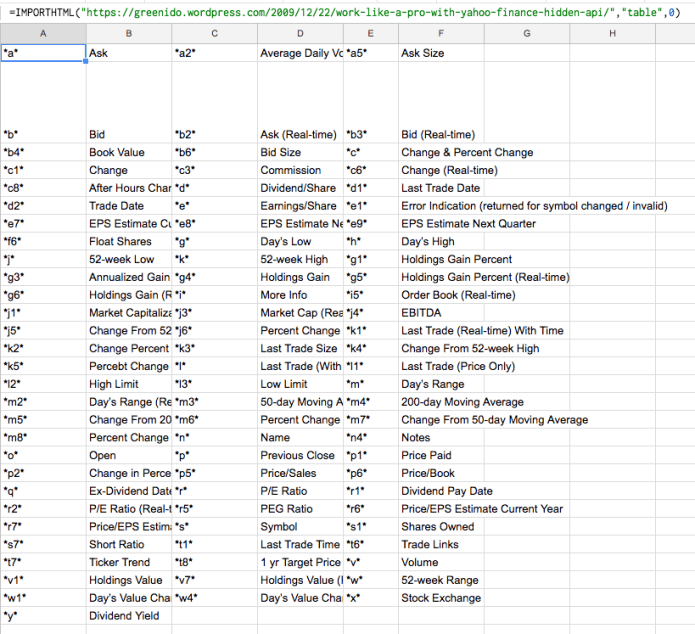Click 'Holdings Gain Percent (Real-time)' cell
This screenshot has height=634, width=695.
(485, 277)
